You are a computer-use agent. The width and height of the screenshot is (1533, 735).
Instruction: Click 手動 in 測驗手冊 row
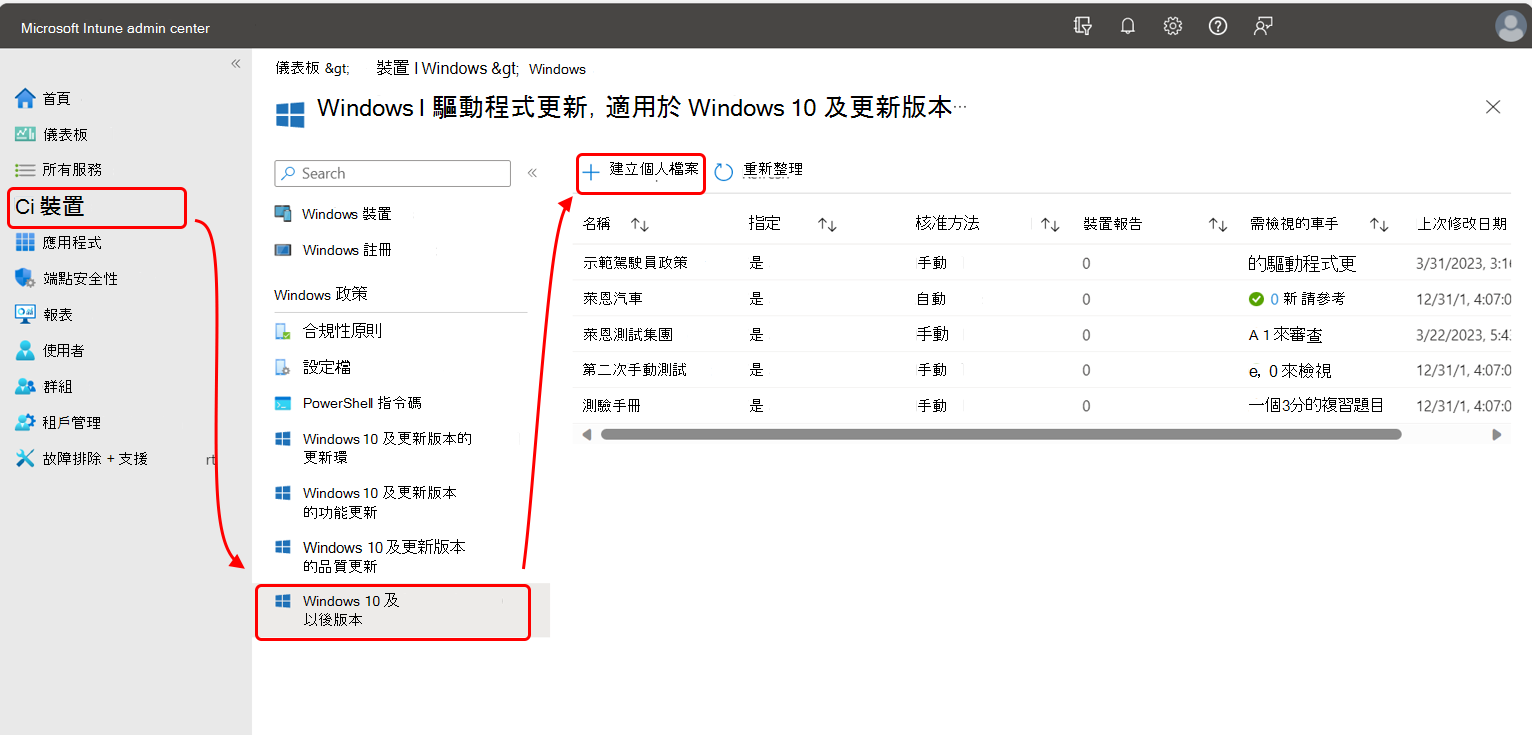pyautogui.click(x=932, y=406)
